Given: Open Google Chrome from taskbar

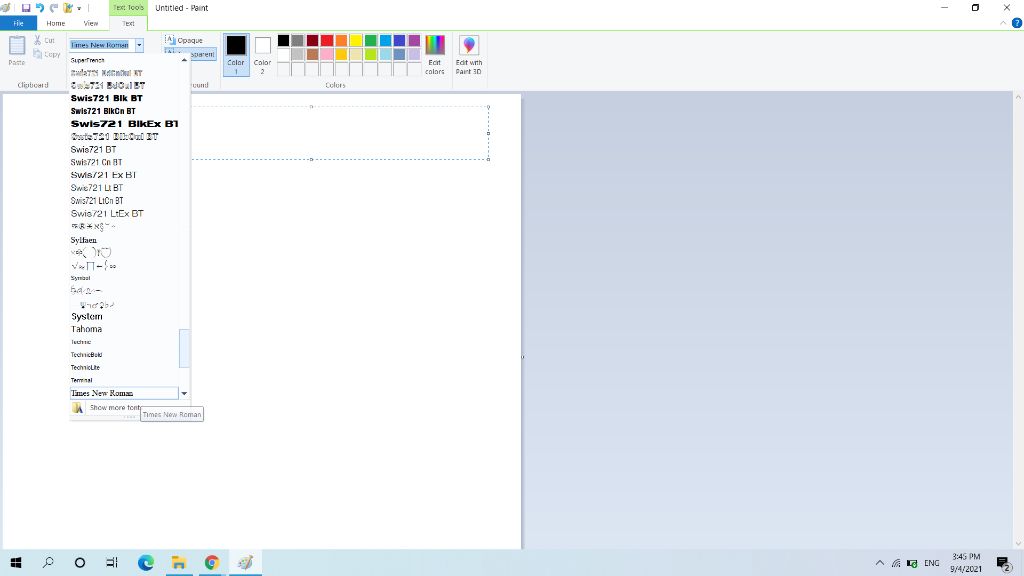Looking at the screenshot, I should tap(212, 562).
